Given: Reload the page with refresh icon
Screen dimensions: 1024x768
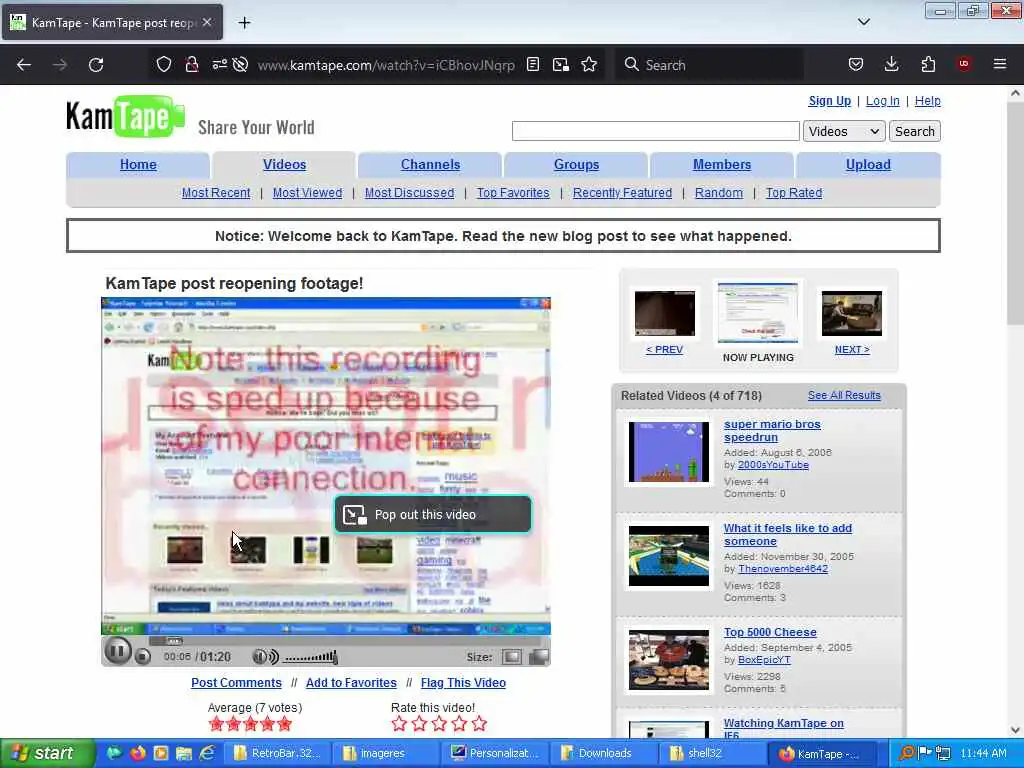Looking at the screenshot, I should [96, 65].
